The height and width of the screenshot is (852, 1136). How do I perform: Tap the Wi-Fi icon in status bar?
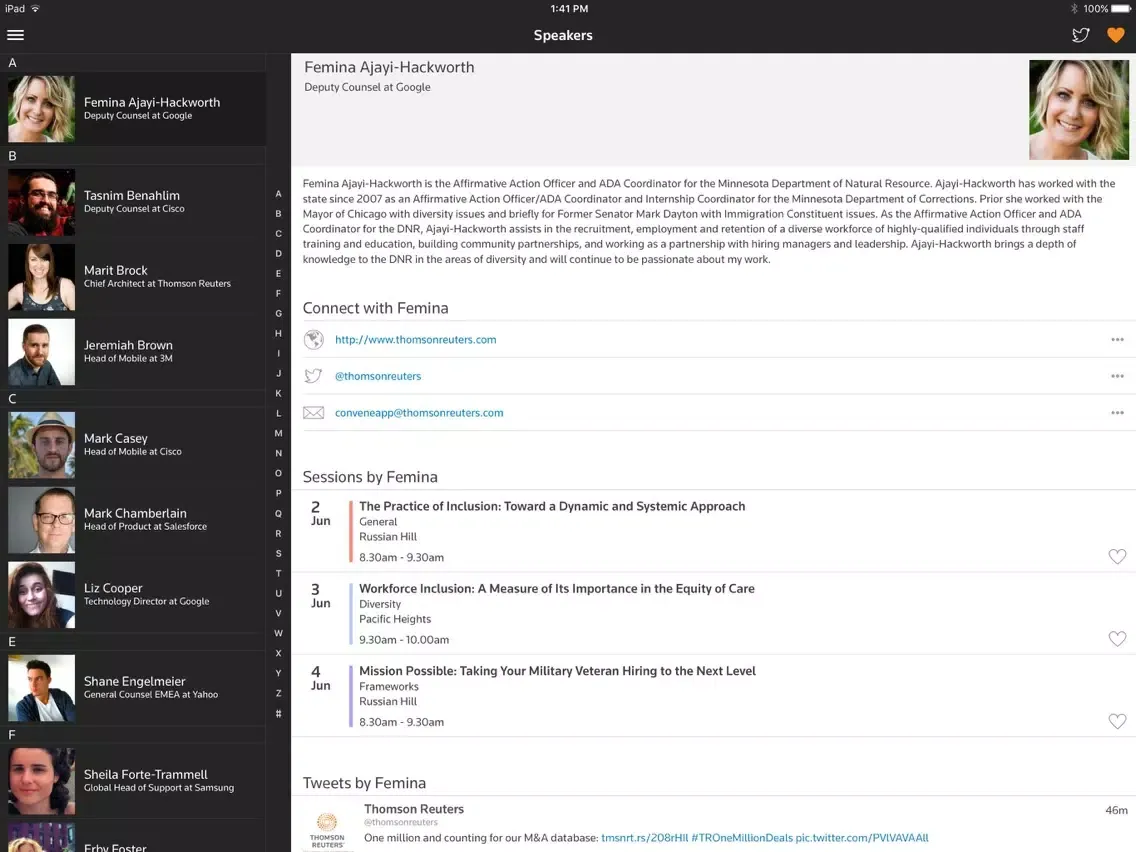point(35,9)
